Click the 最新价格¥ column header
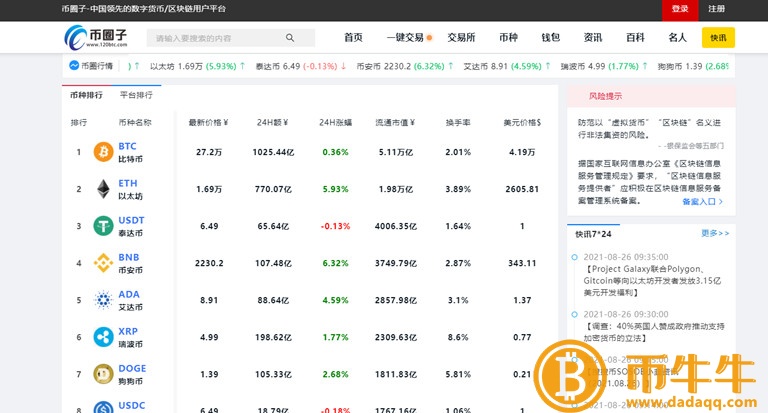Image resolution: width=768 pixels, height=413 pixels. click(209, 122)
